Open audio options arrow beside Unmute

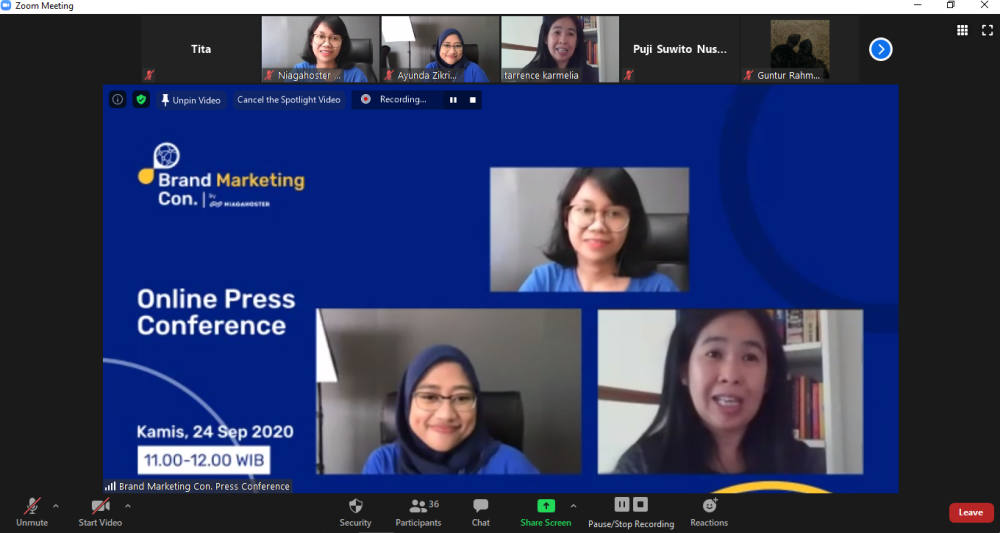coord(55,506)
